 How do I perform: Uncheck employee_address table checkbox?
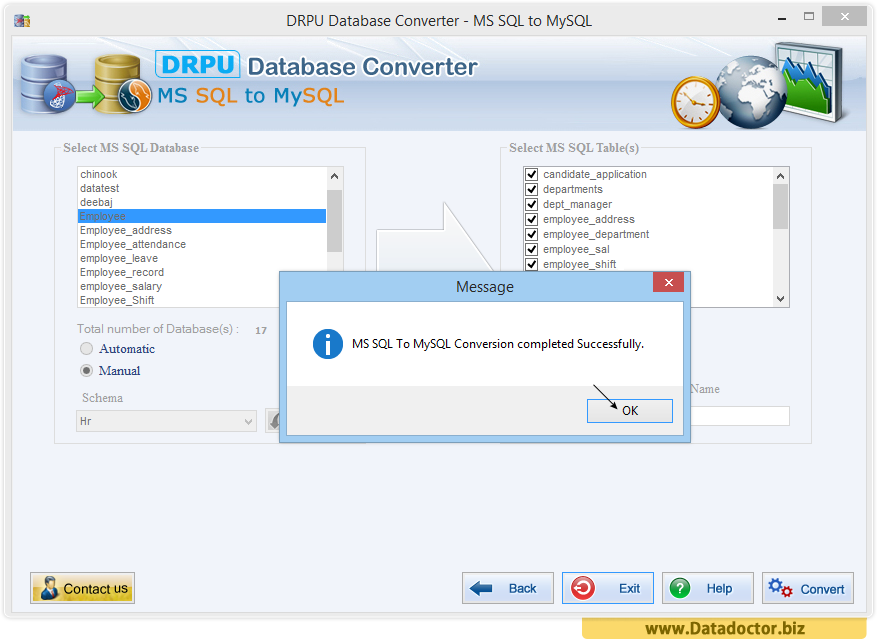(x=532, y=219)
